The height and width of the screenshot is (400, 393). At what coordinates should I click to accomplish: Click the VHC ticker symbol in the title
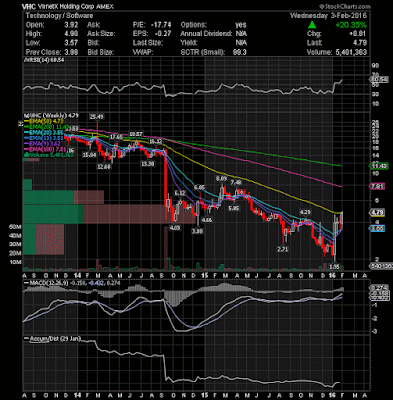(x=29, y=7)
